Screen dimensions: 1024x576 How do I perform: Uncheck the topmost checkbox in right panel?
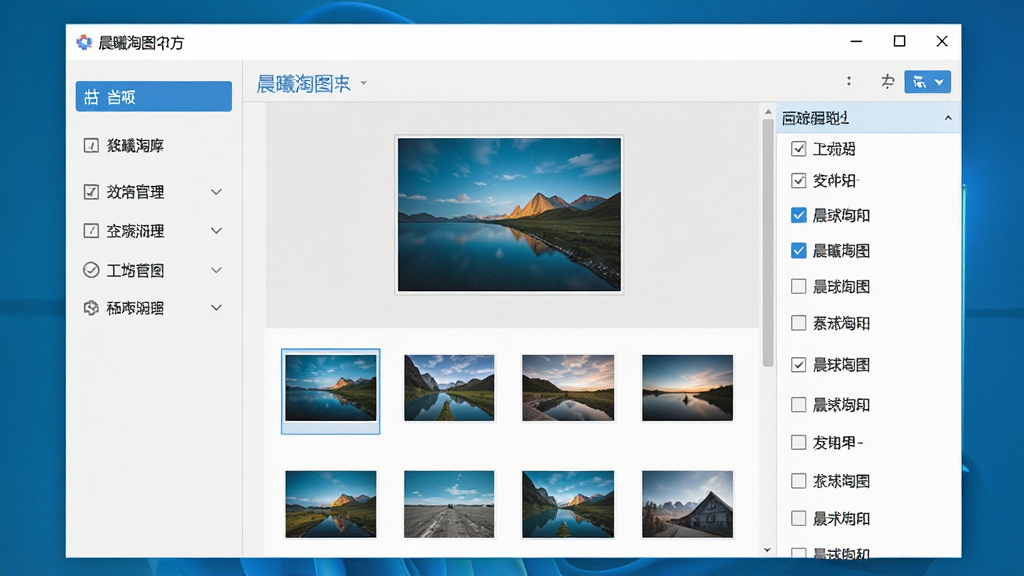pyautogui.click(x=798, y=149)
